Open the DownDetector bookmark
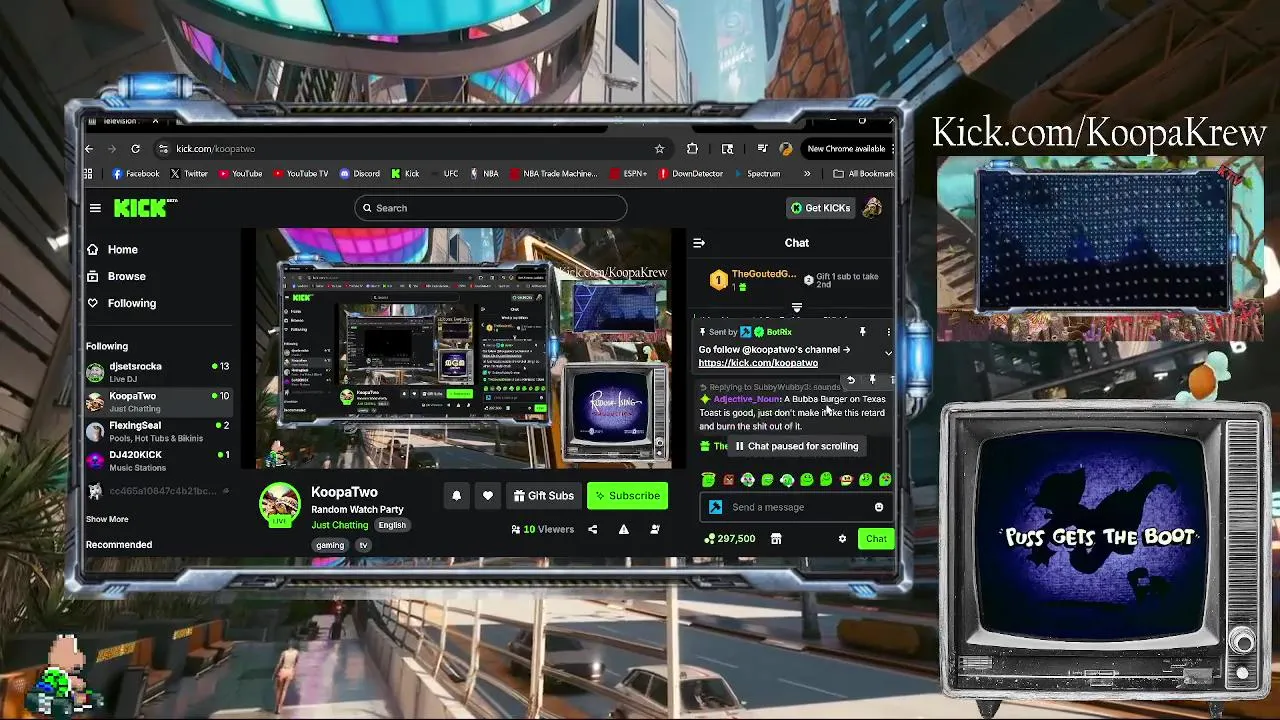This screenshot has width=1280, height=720. point(691,174)
